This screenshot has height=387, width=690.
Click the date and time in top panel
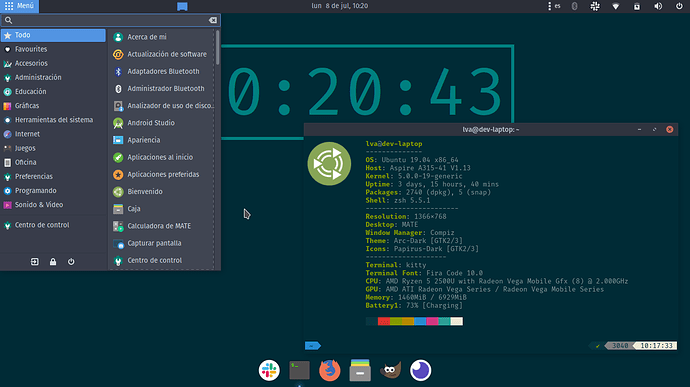[340, 6]
